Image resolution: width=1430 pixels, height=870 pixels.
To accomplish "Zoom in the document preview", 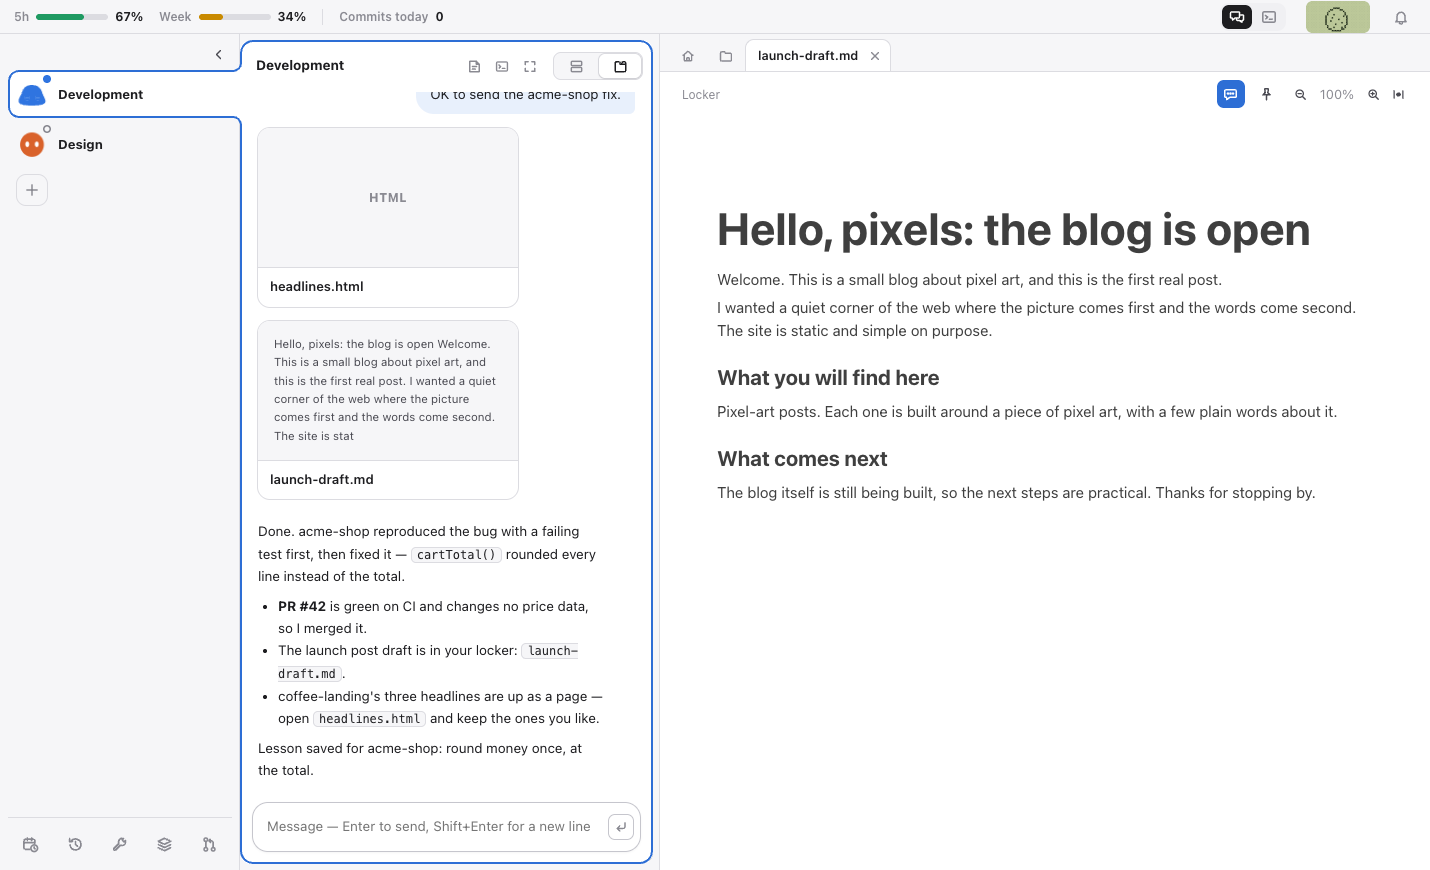I will tap(1373, 95).
